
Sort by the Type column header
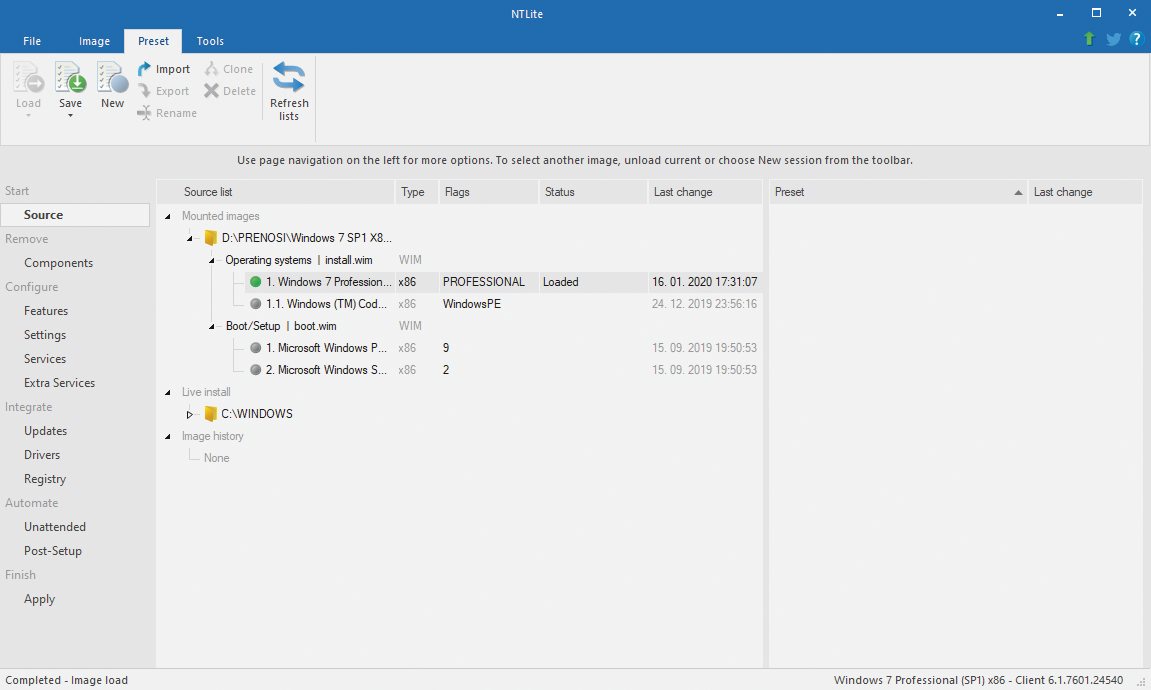tap(417, 192)
